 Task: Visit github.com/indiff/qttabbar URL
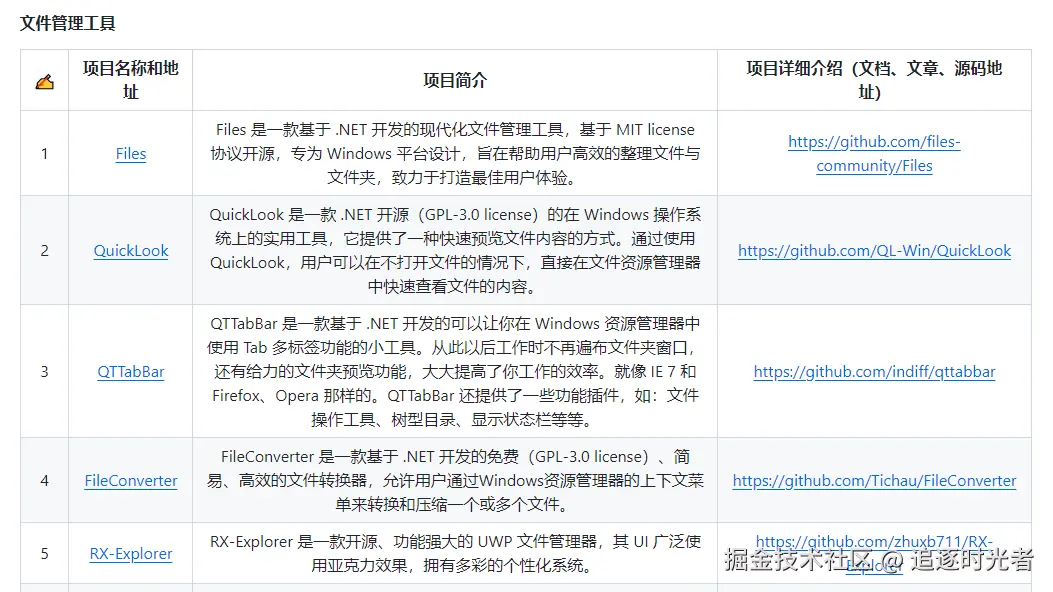tap(874, 371)
